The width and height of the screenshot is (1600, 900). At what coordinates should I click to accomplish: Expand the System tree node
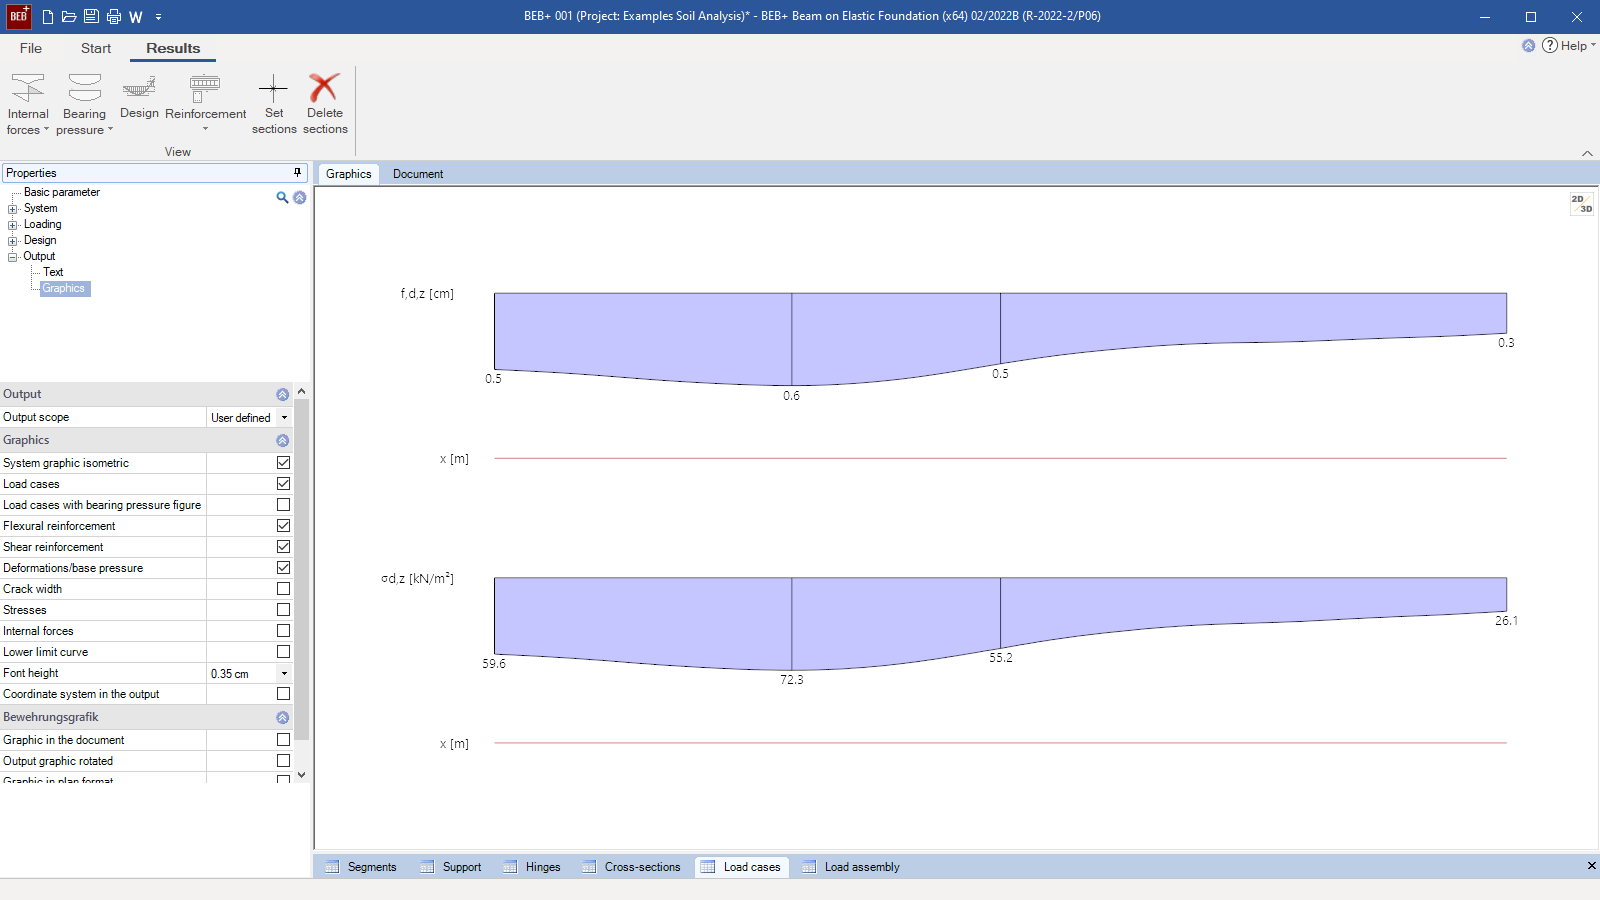(x=13, y=209)
